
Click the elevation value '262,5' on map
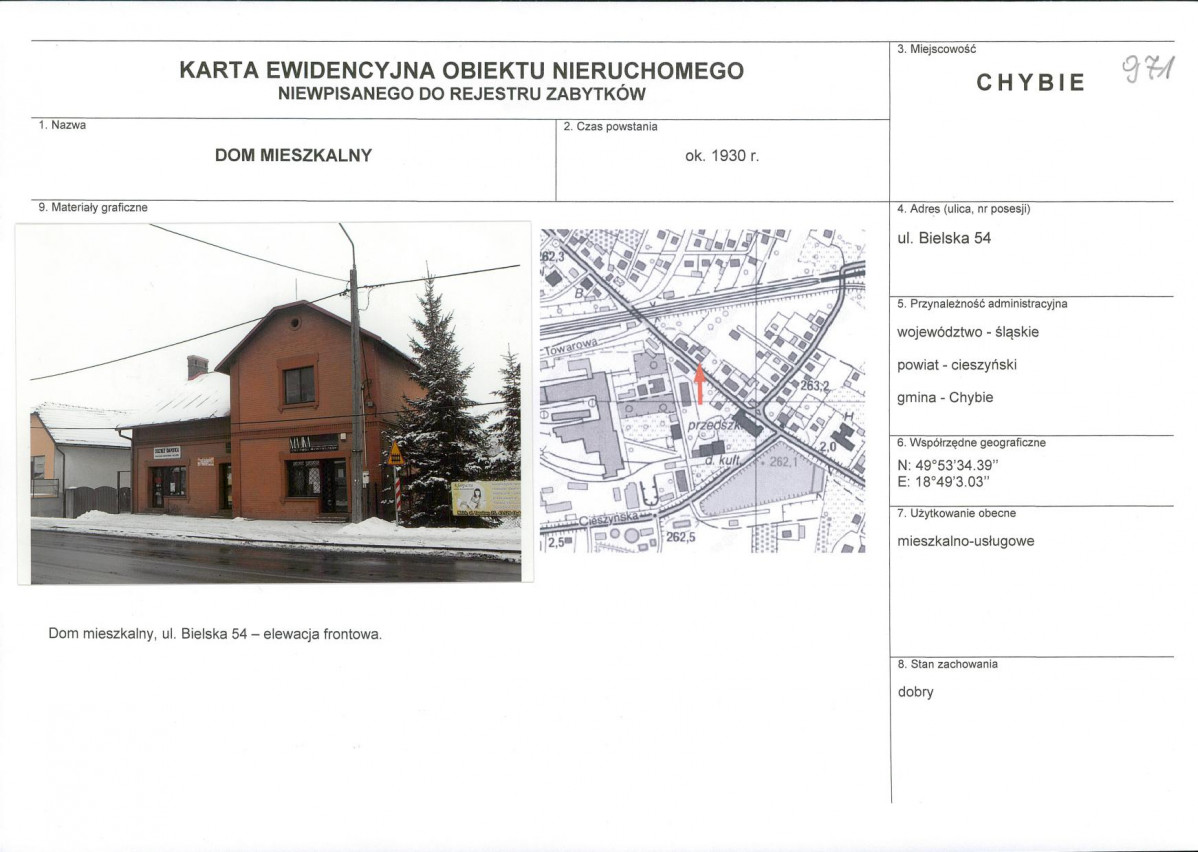(680, 536)
